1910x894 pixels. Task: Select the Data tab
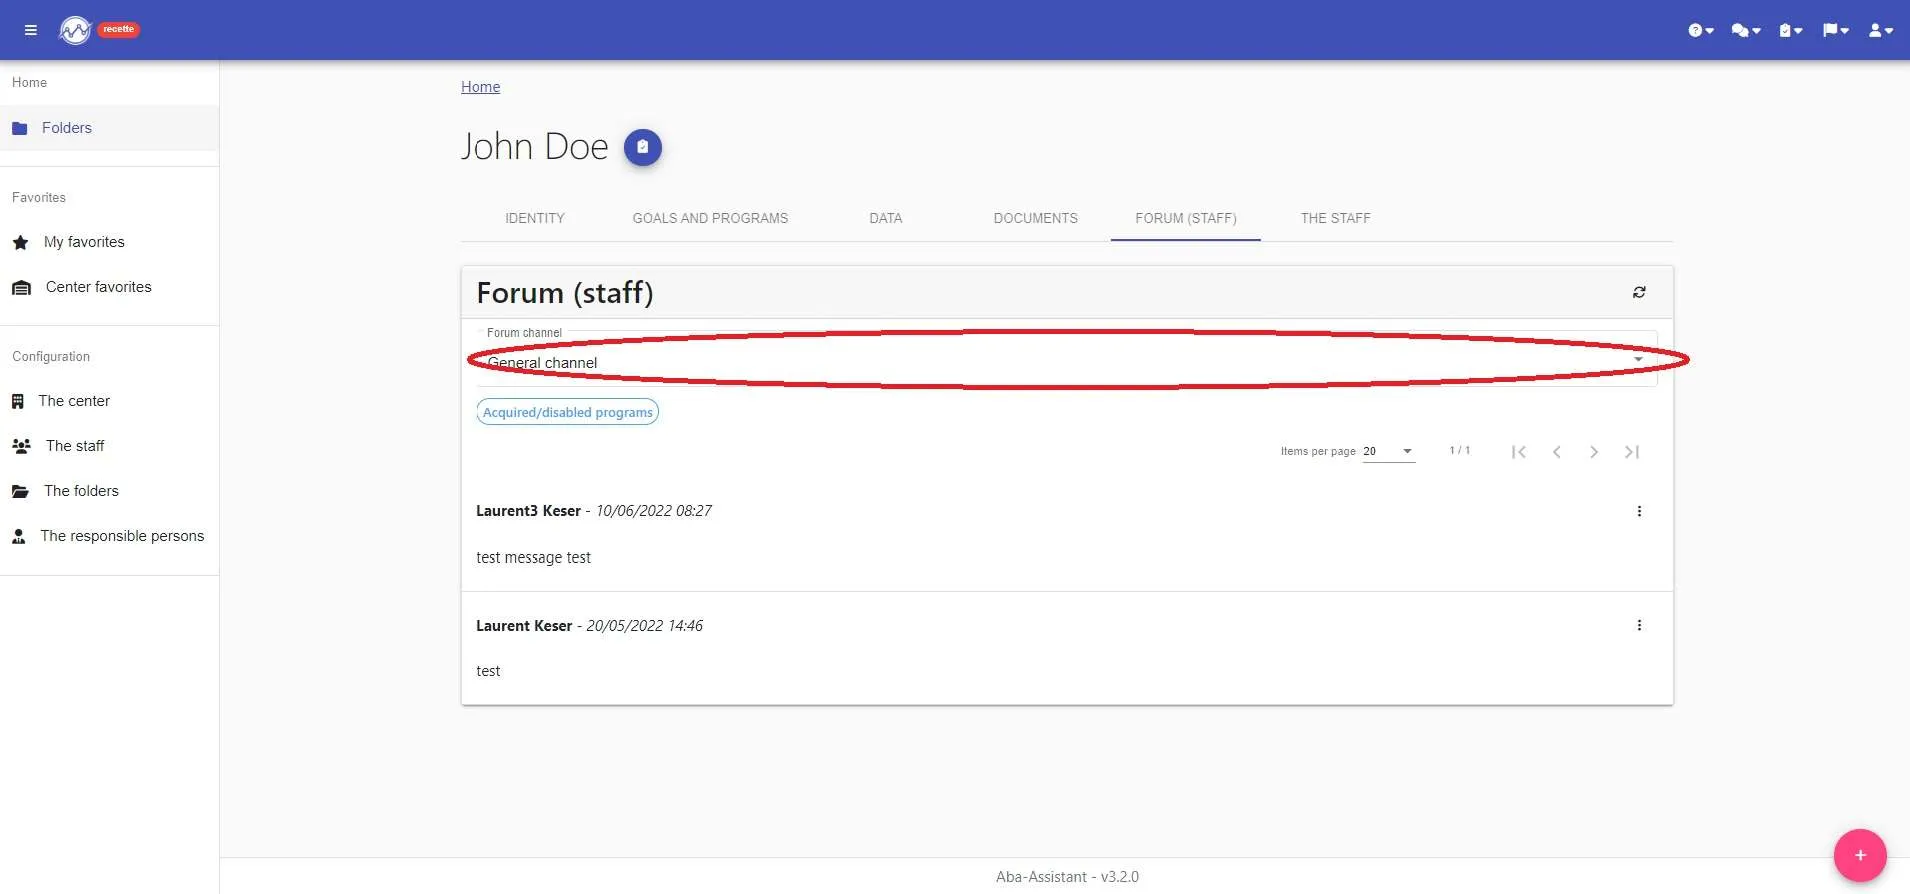(886, 218)
